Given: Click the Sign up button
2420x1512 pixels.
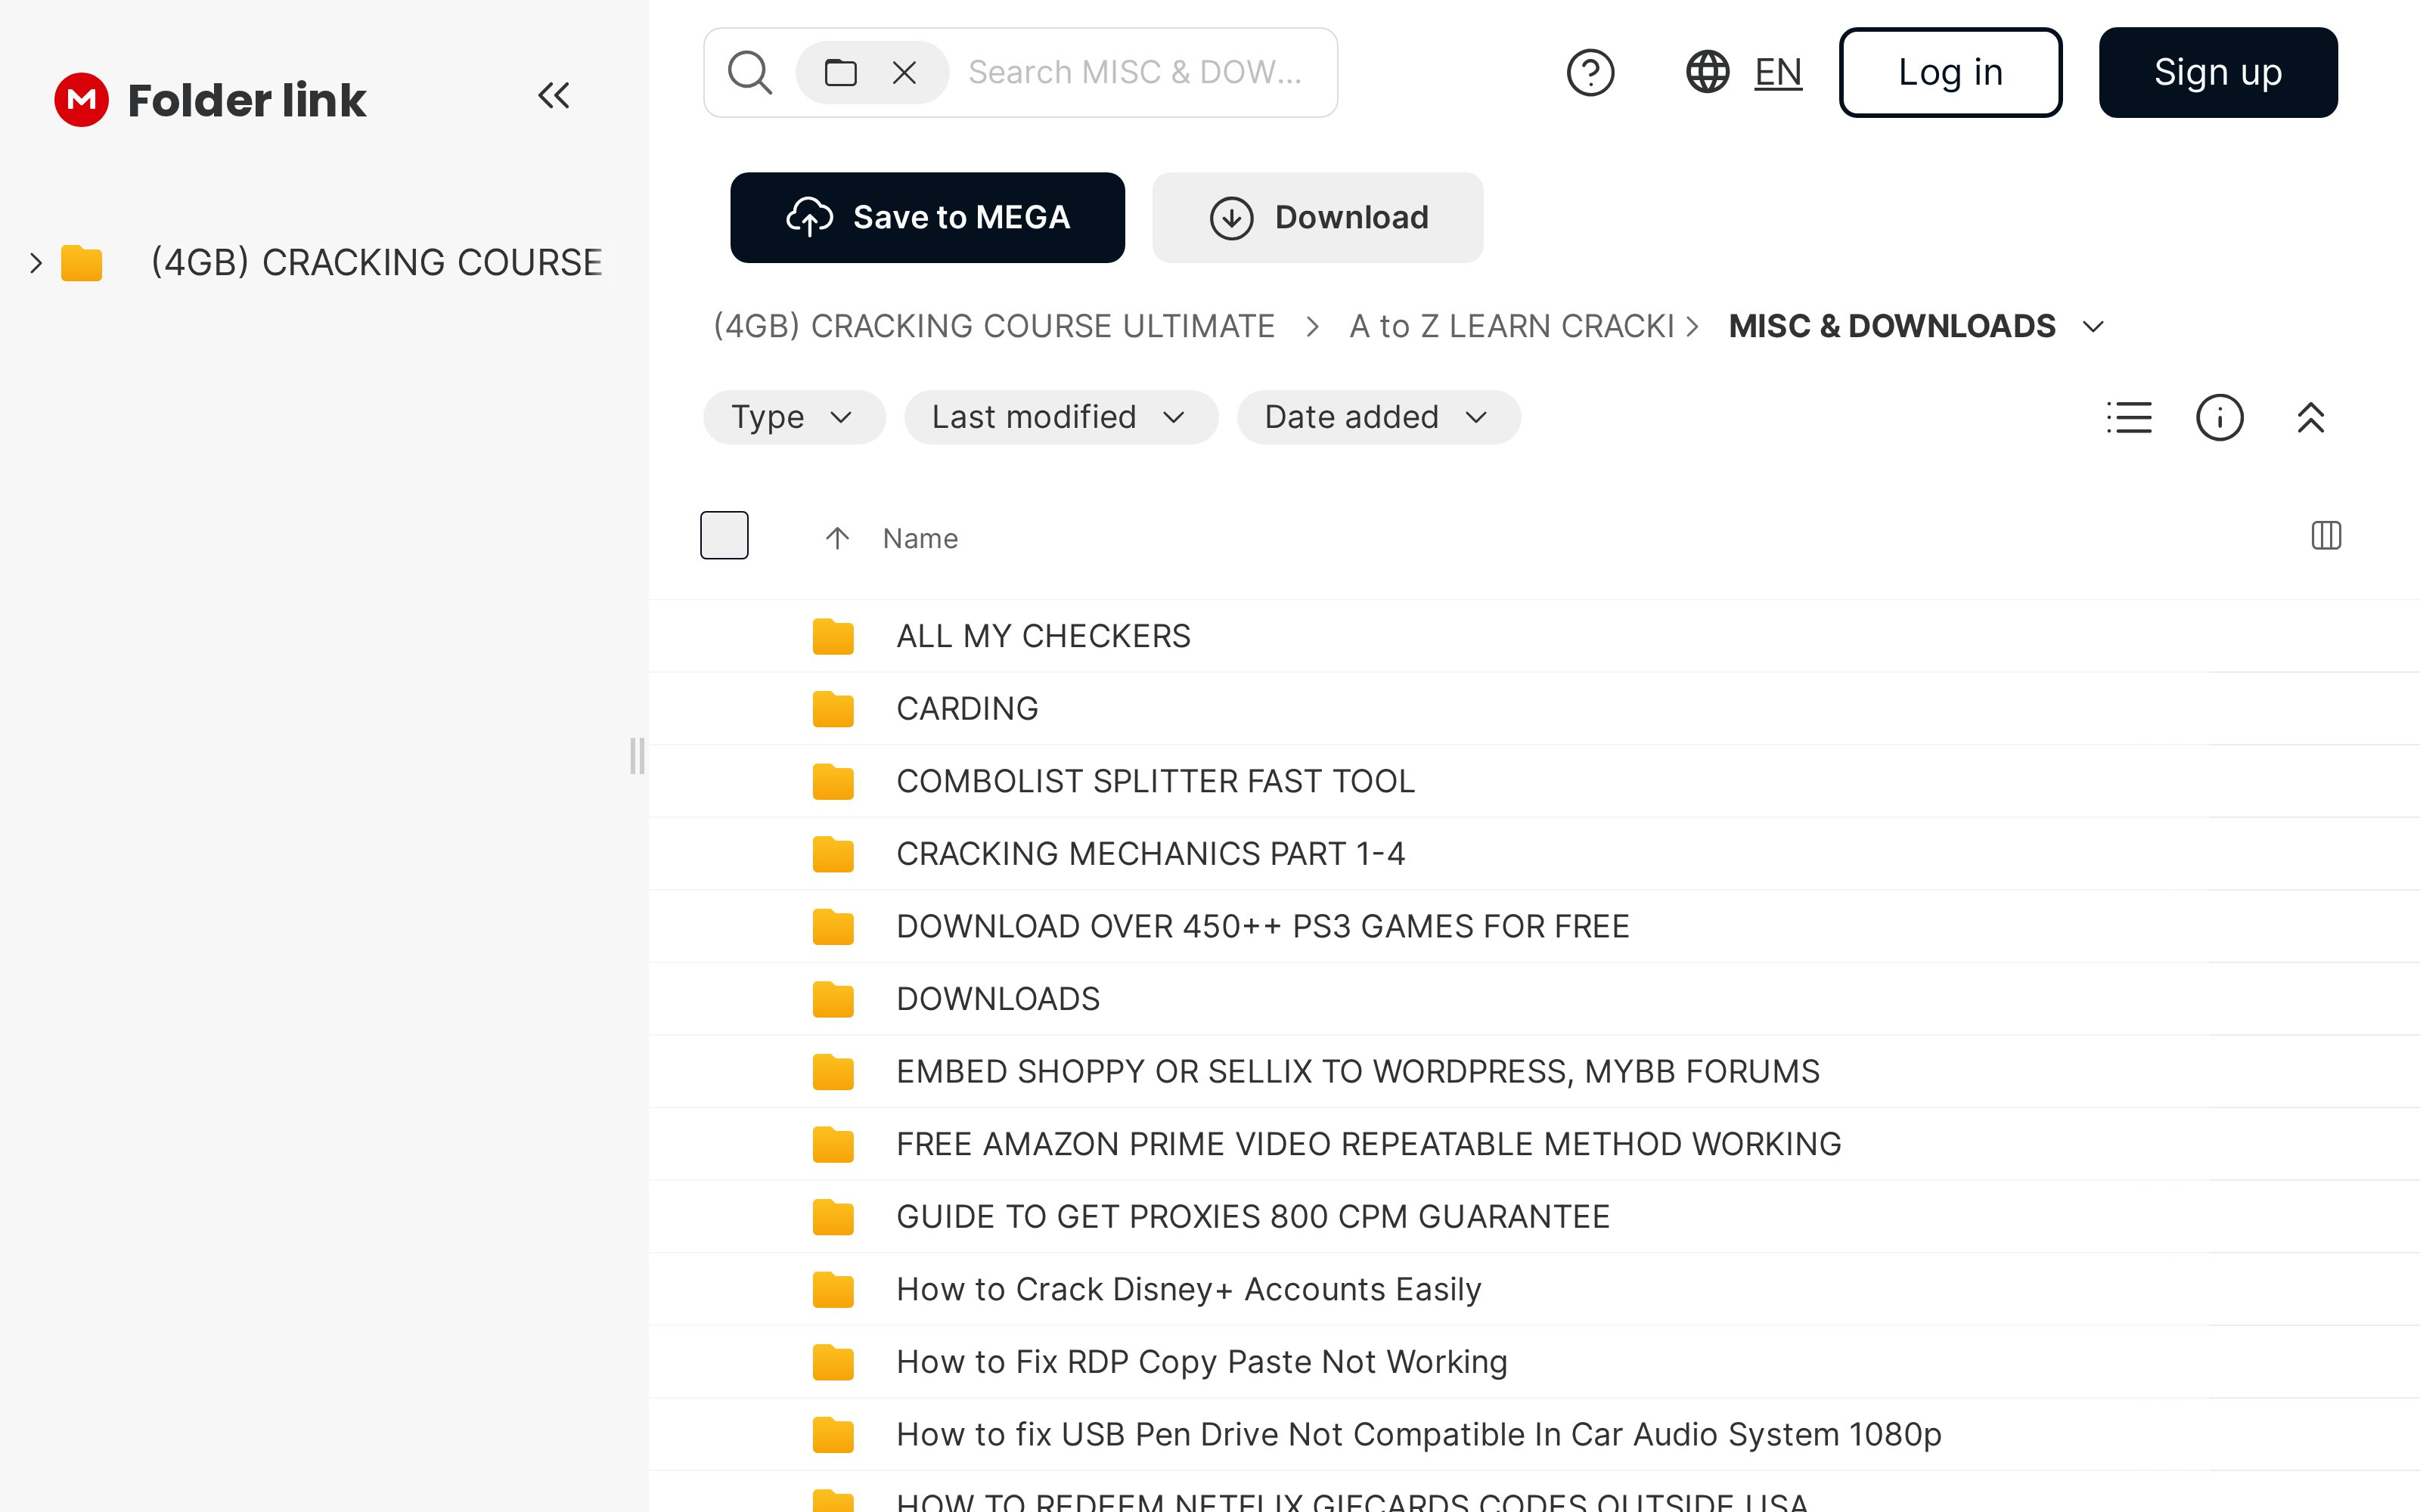Looking at the screenshot, I should pyautogui.click(x=2217, y=72).
